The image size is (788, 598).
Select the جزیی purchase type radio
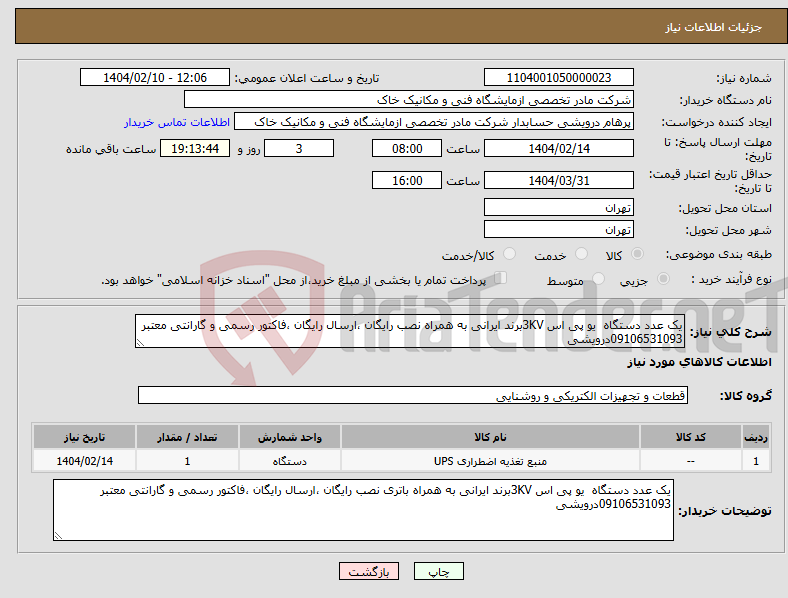(x=663, y=278)
